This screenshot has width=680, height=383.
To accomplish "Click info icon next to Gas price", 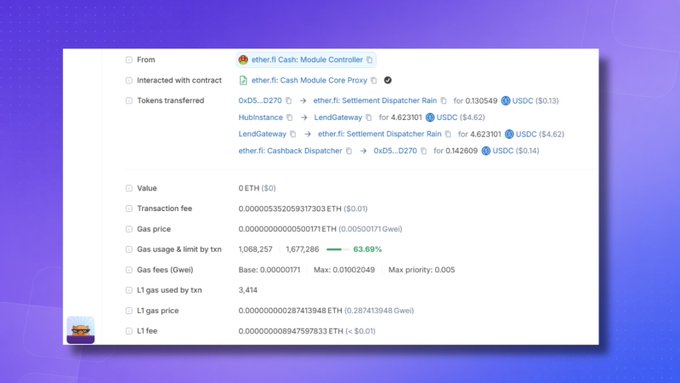I will (129, 229).
